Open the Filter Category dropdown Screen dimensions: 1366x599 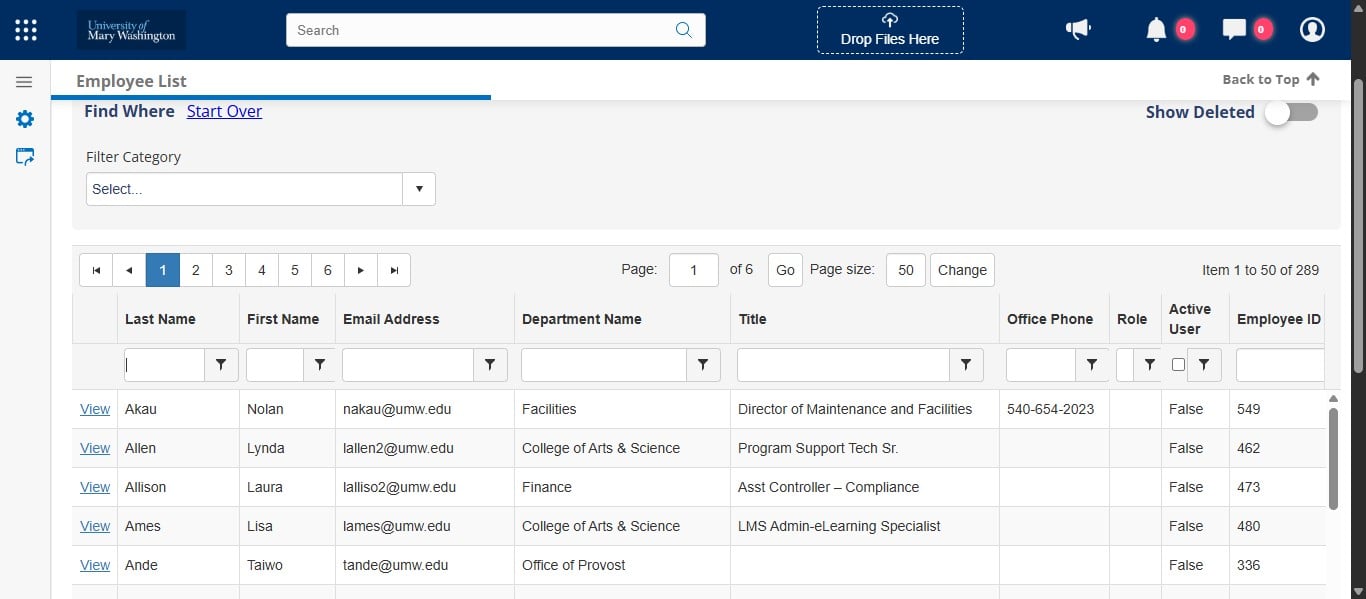coord(419,188)
